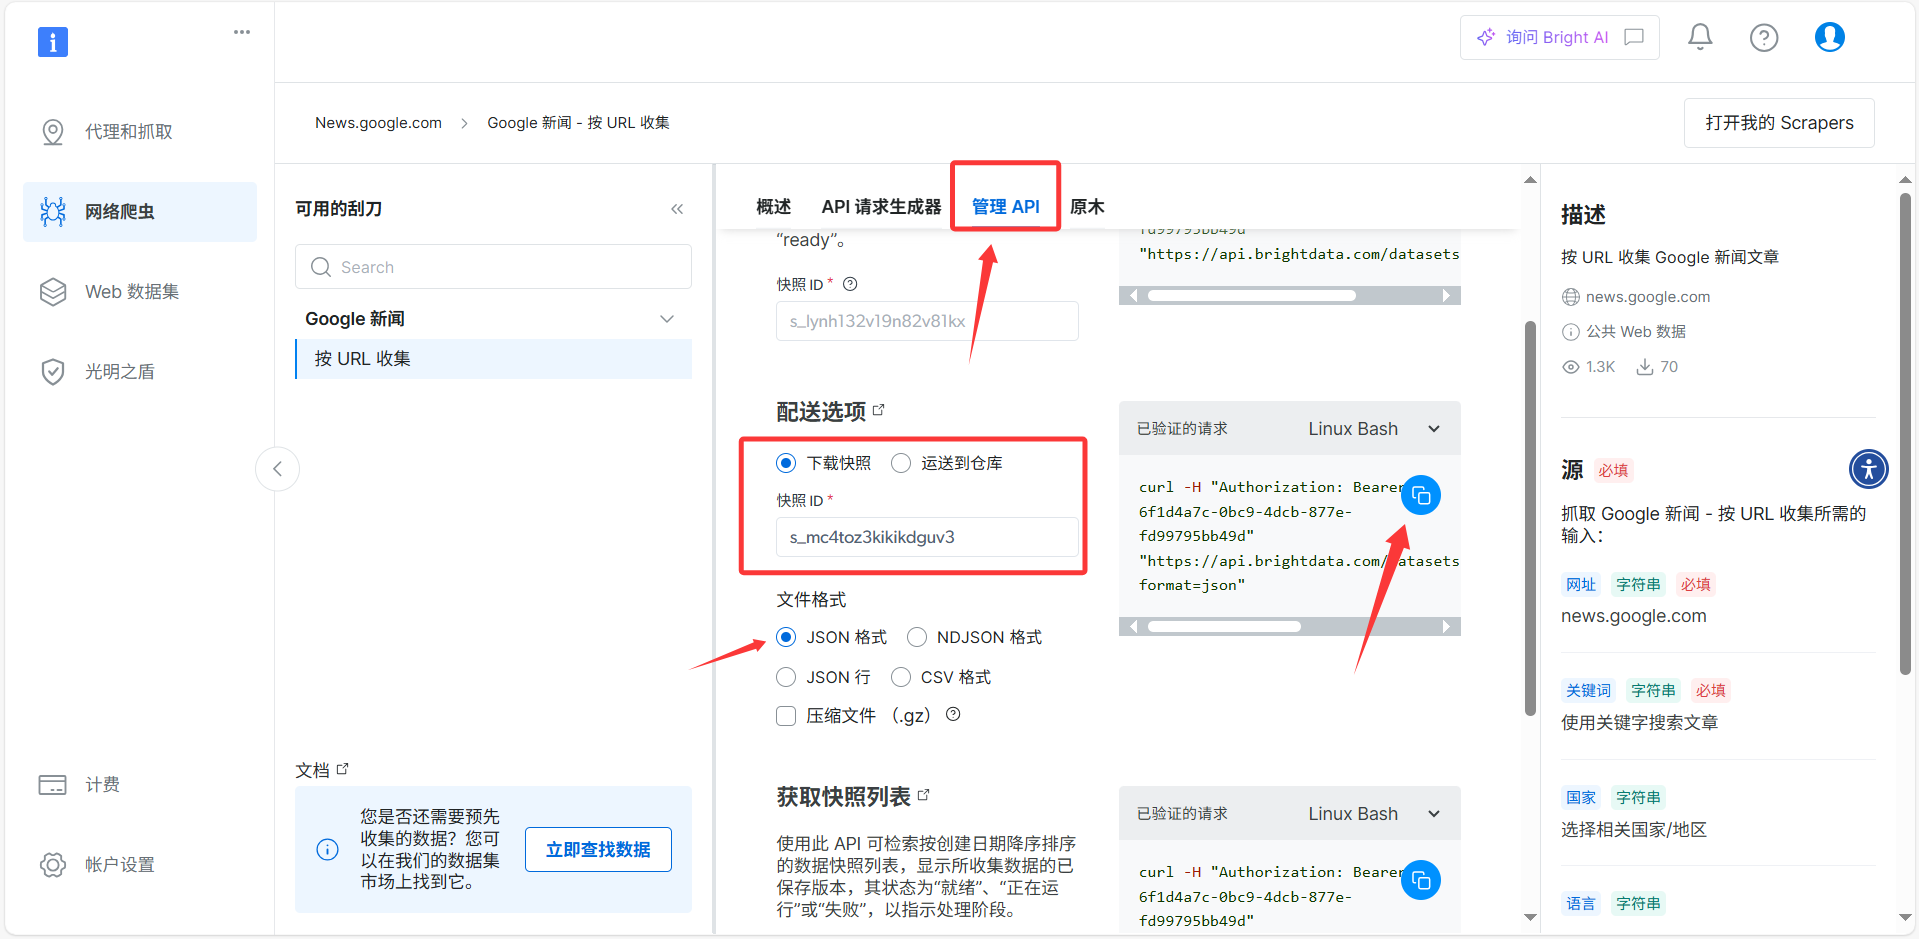1919x939 pixels.
Task: Click the greyed upper 快照 ID input
Action: [x=927, y=321]
